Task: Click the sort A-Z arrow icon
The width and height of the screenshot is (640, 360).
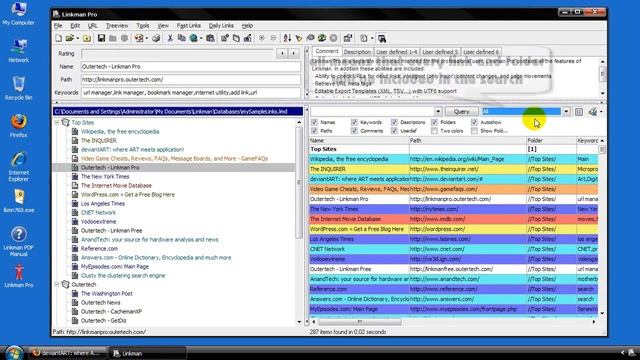Action: point(287,38)
